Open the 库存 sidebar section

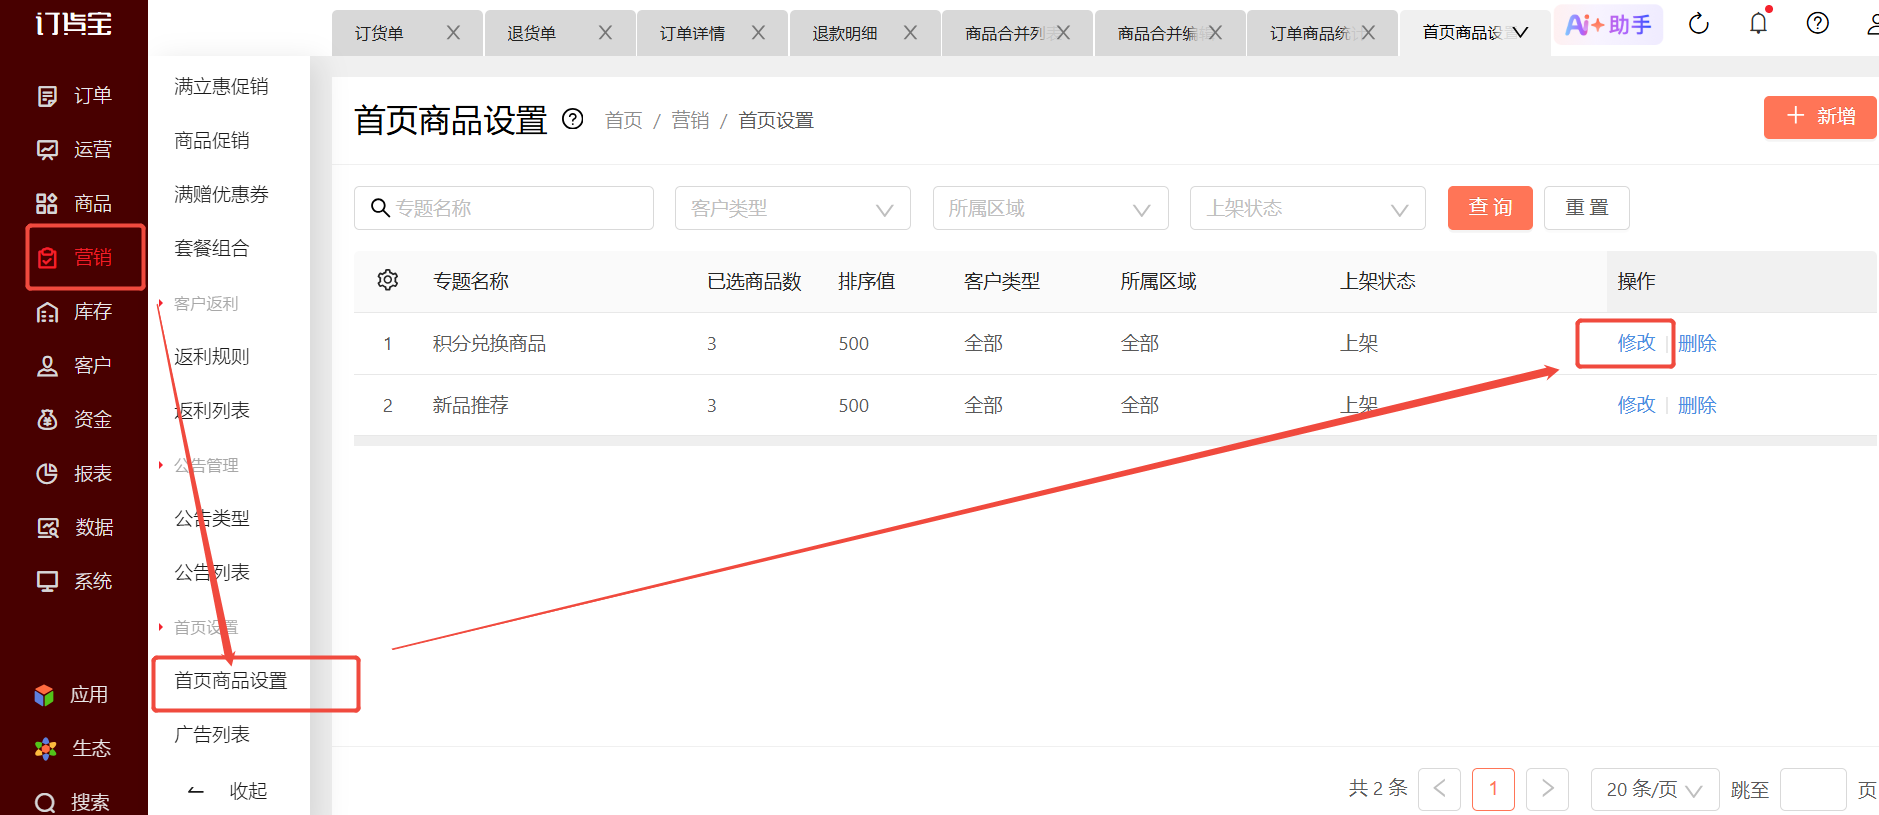click(74, 312)
